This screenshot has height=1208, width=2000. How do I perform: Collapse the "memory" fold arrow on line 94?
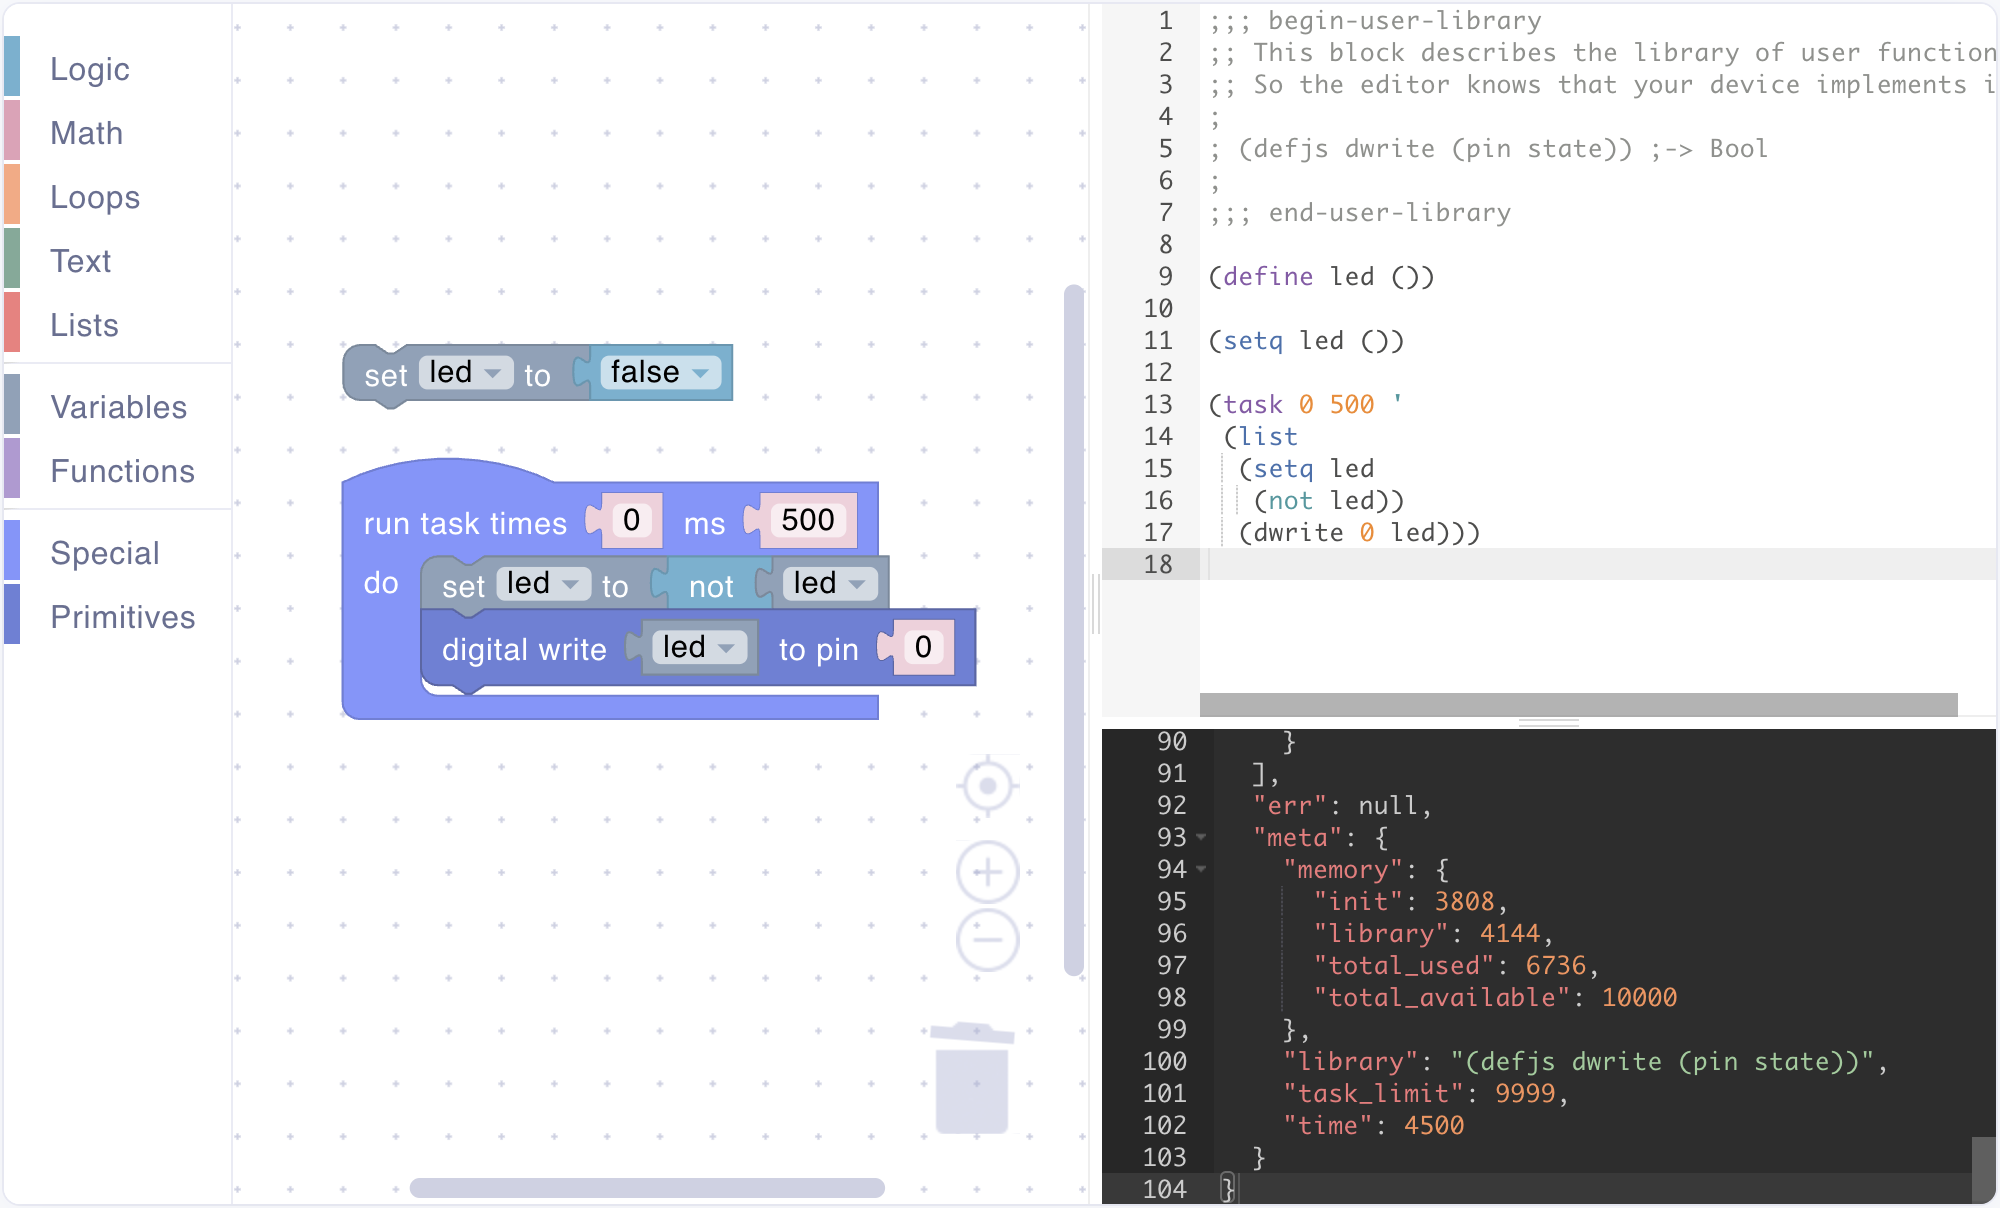click(1201, 869)
